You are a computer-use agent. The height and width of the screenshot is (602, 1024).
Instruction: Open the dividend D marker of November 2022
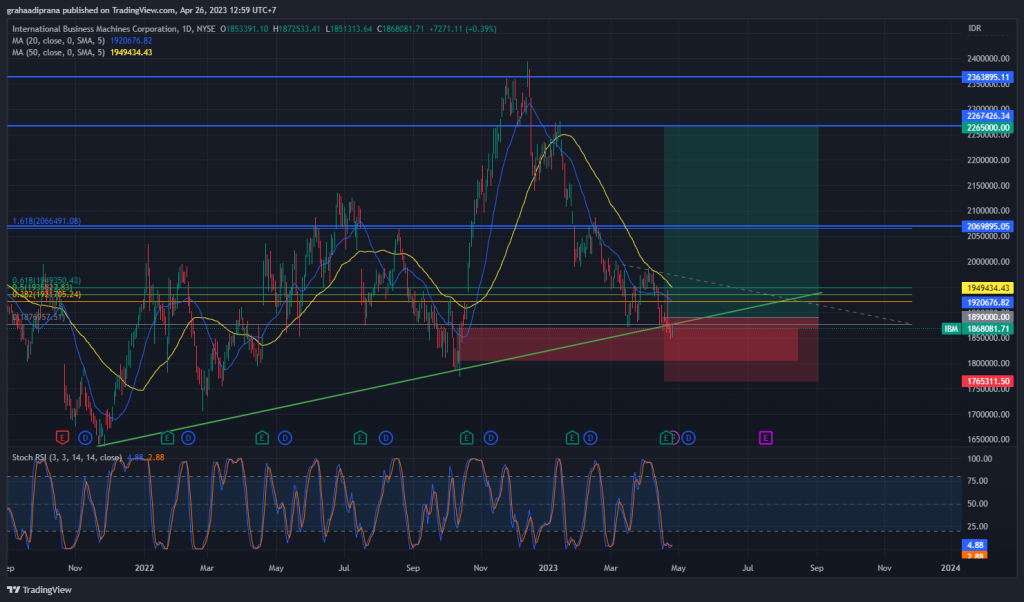(490, 437)
